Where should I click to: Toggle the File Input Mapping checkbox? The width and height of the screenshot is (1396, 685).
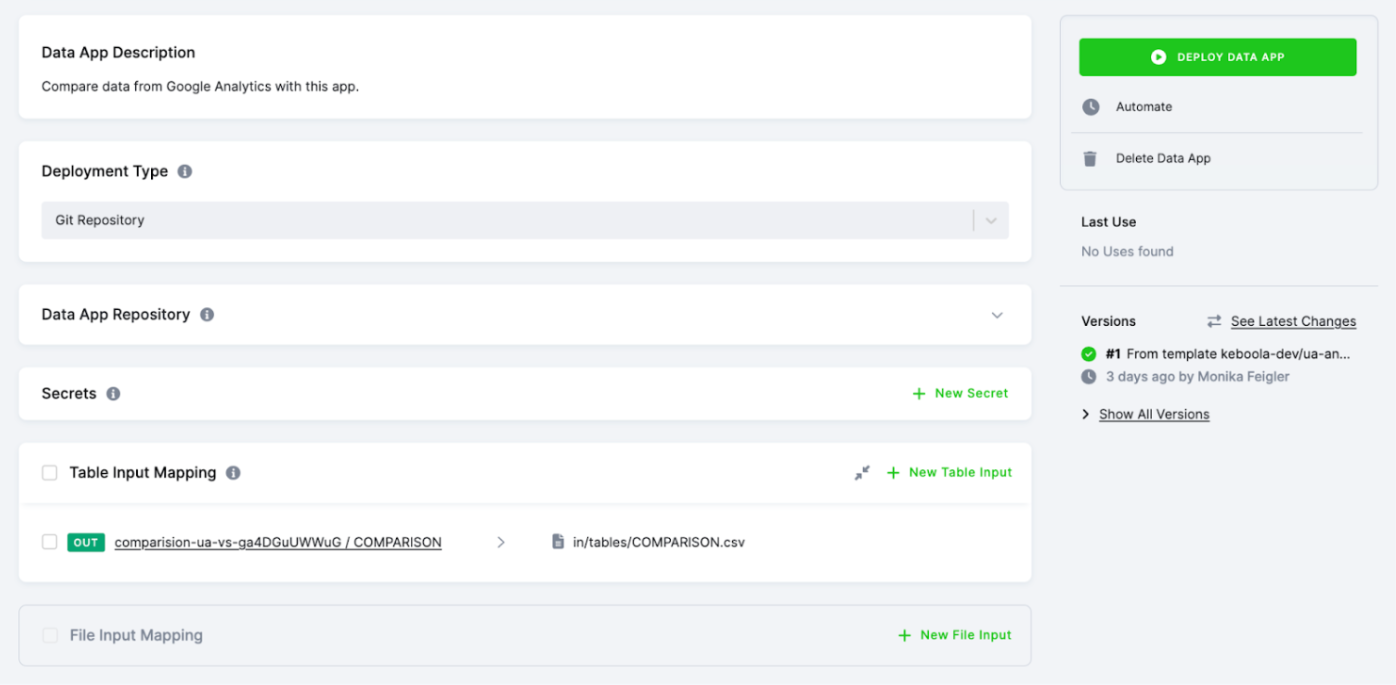(x=49, y=635)
